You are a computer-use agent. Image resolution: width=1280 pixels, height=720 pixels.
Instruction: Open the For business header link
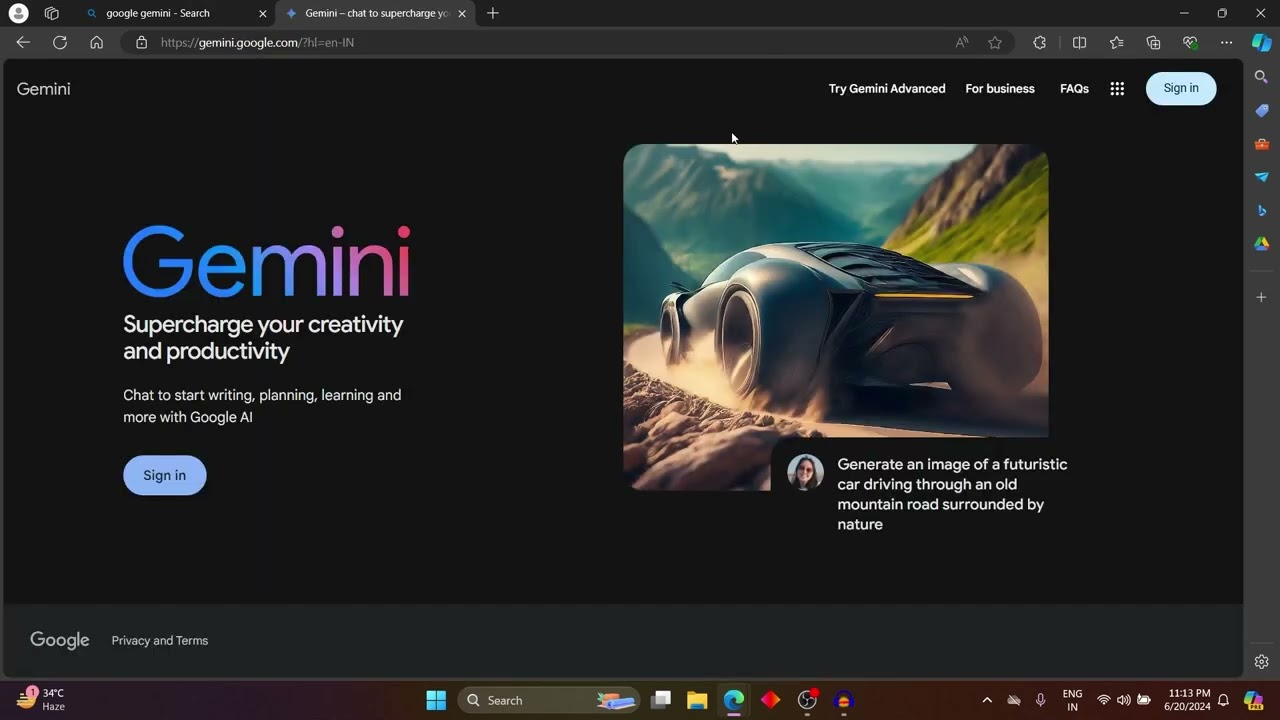(1000, 89)
